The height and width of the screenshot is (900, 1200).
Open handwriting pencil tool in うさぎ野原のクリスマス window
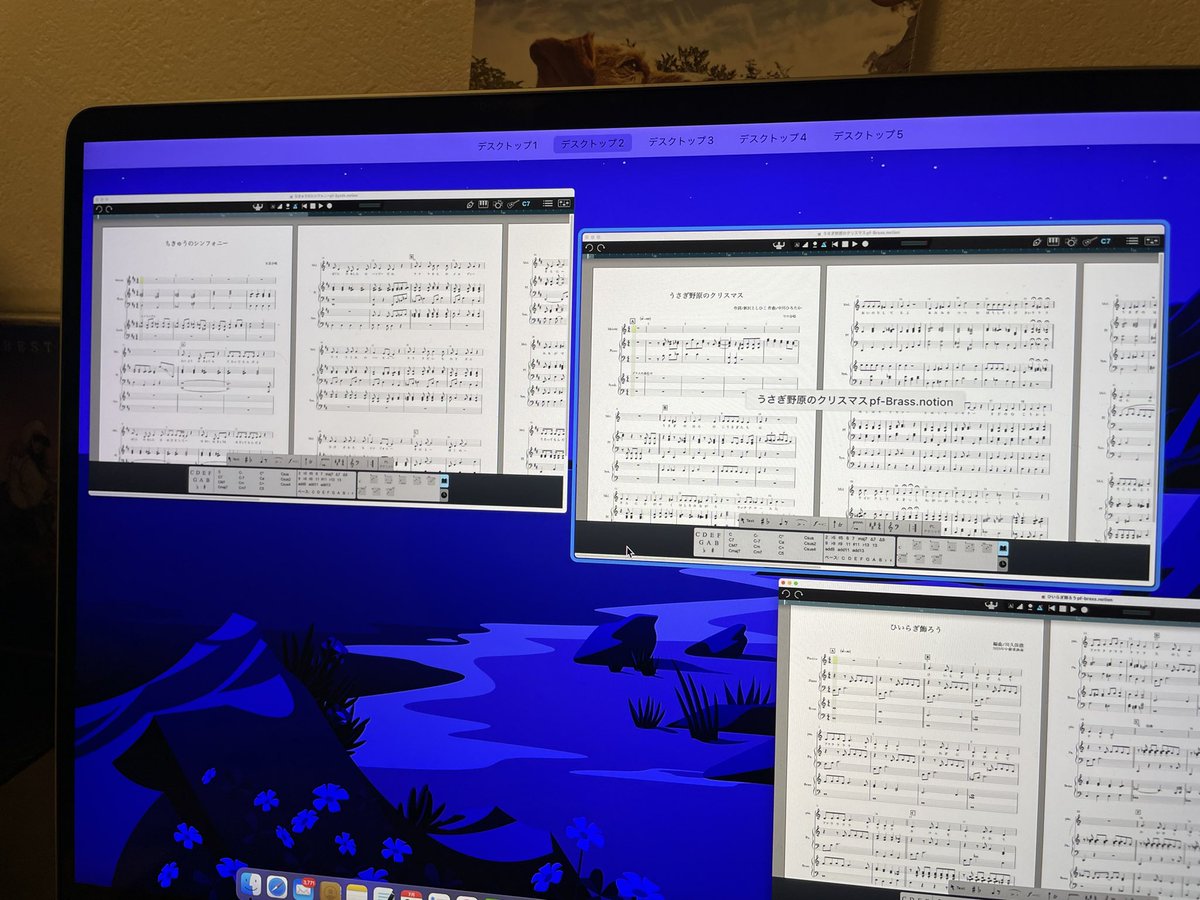coord(1037,241)
